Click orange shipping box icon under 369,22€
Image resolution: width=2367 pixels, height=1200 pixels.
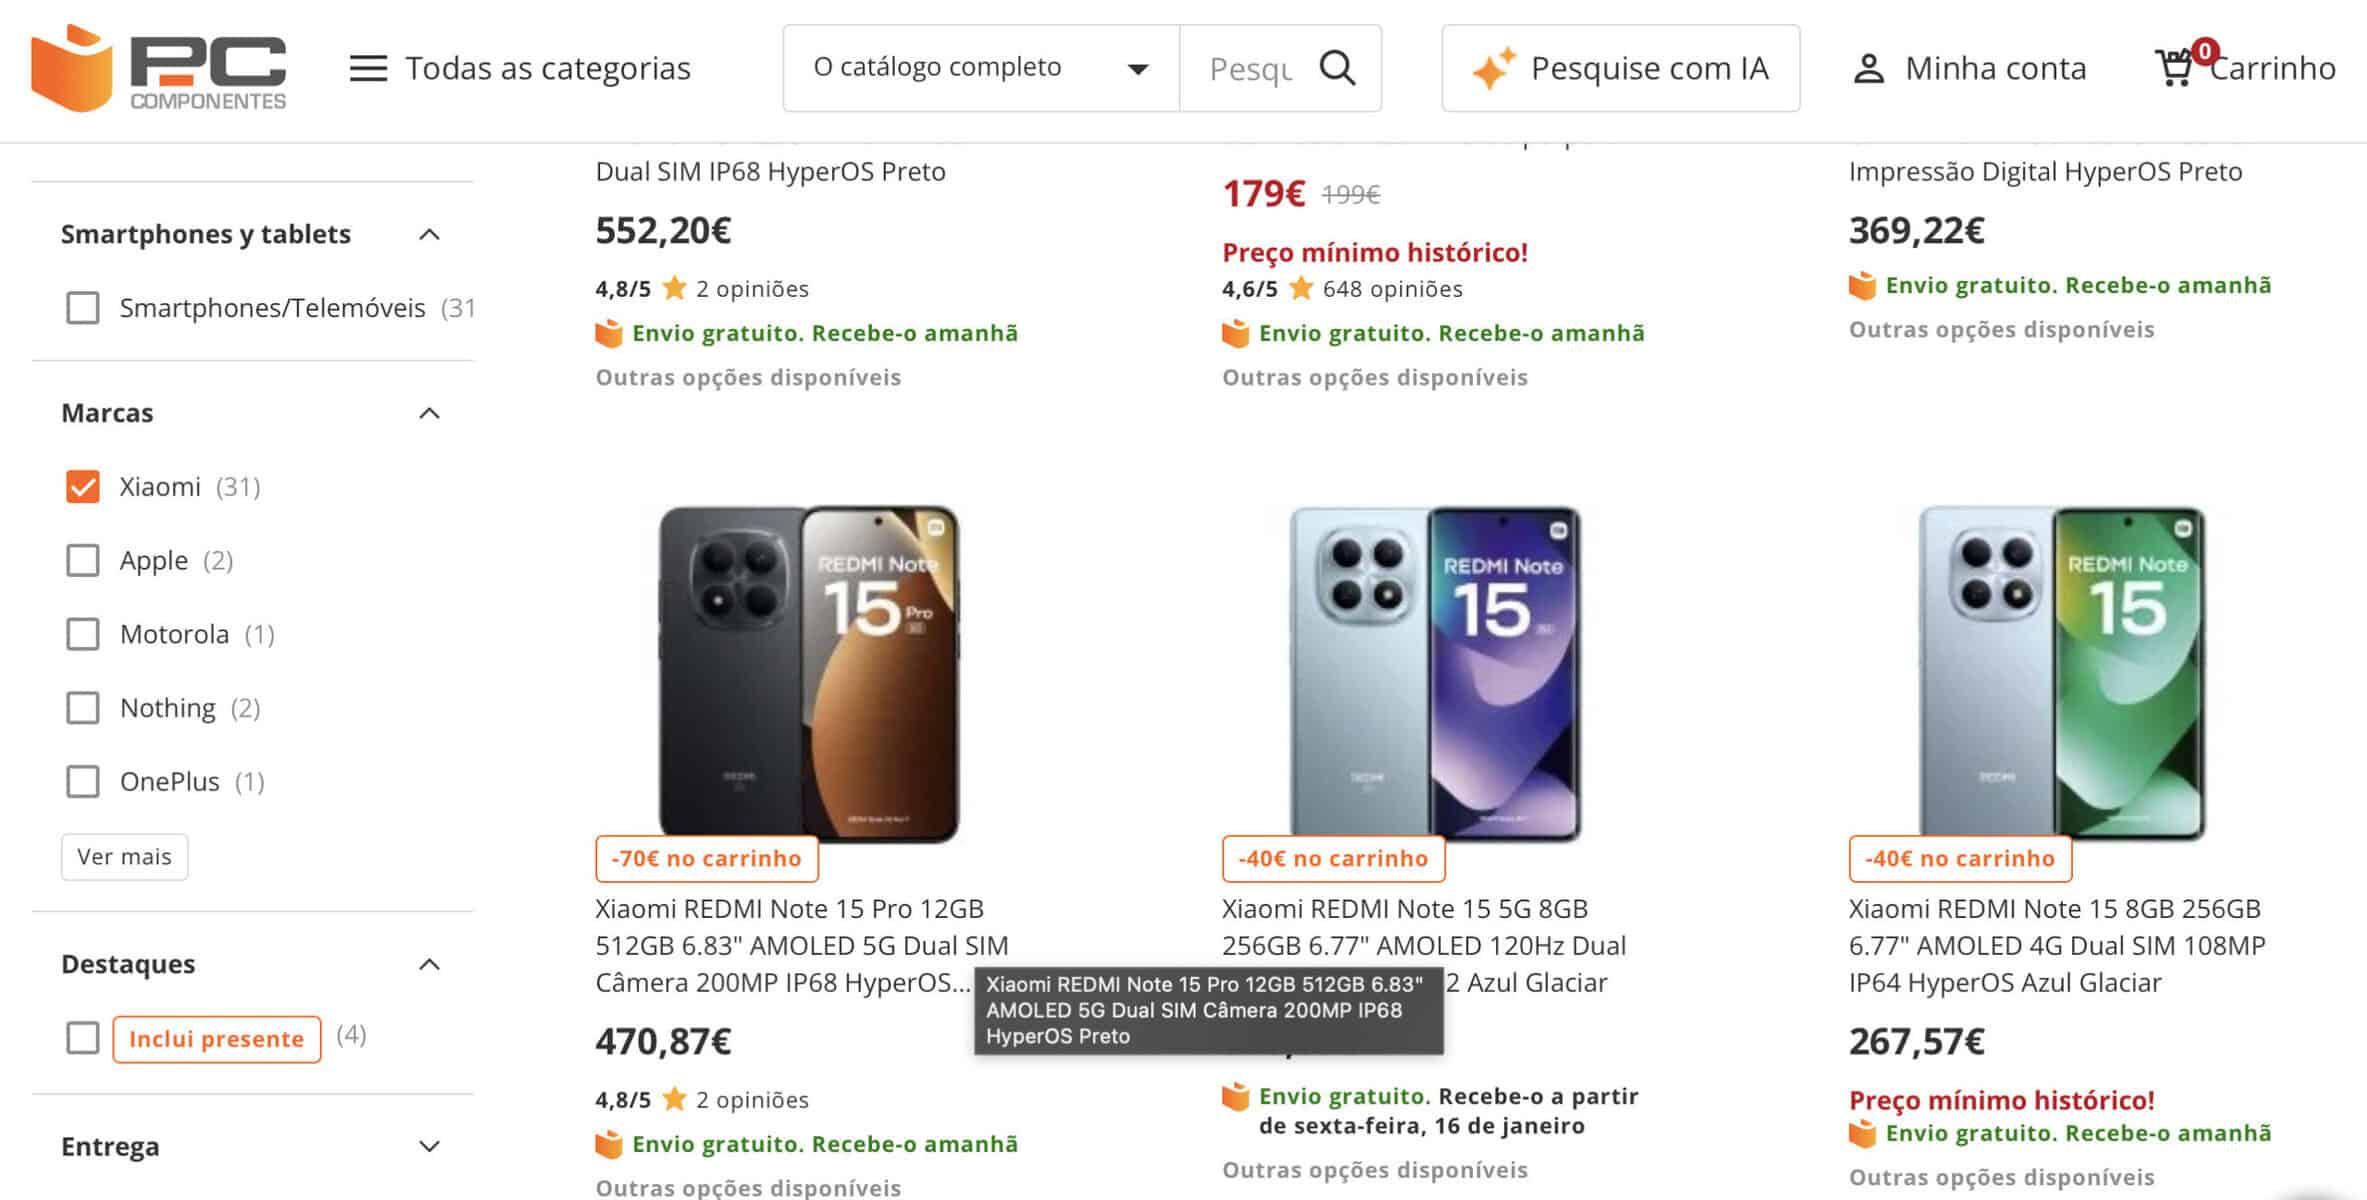(x=1862, y=286)
